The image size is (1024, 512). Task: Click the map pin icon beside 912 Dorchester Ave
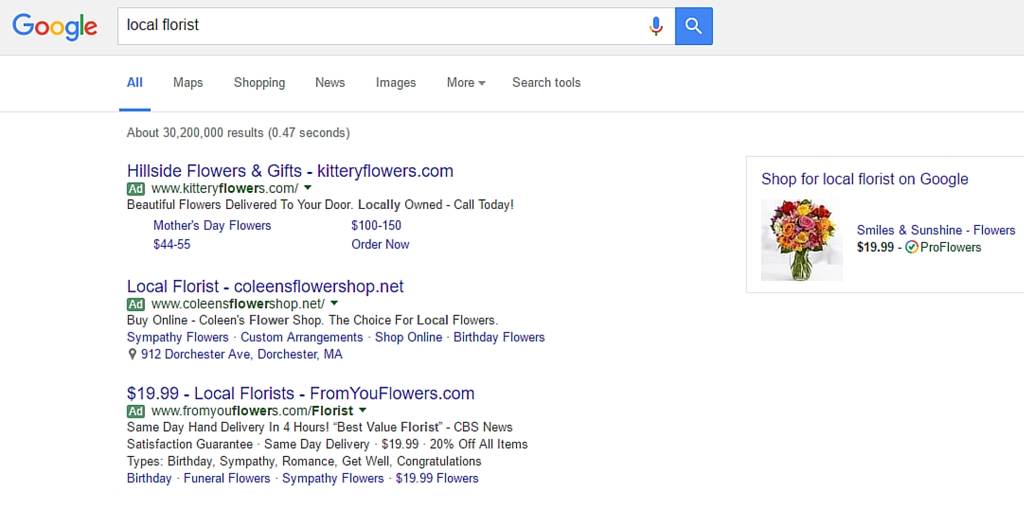point(132,355)
